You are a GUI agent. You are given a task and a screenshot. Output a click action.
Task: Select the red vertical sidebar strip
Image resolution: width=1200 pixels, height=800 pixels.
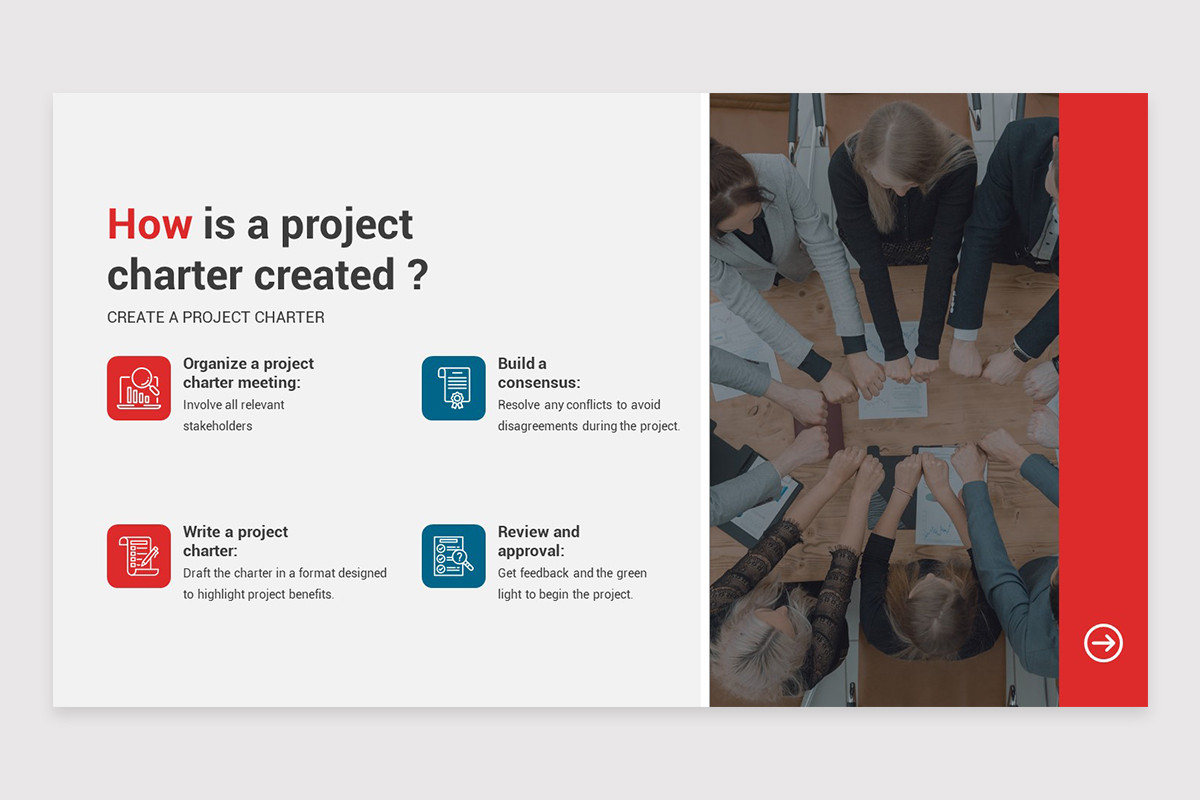(1103, 300)
